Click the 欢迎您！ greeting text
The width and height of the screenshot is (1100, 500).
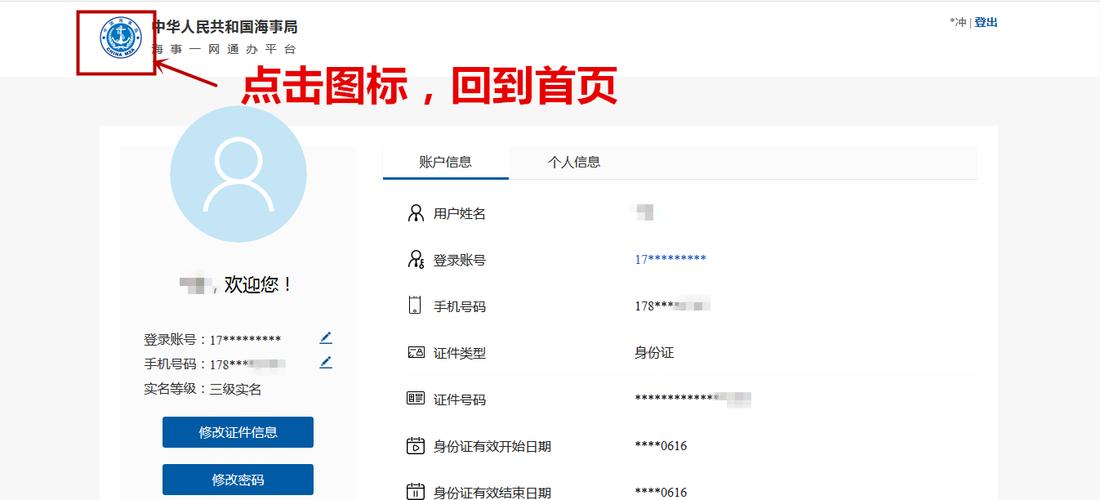click(257, 285)
